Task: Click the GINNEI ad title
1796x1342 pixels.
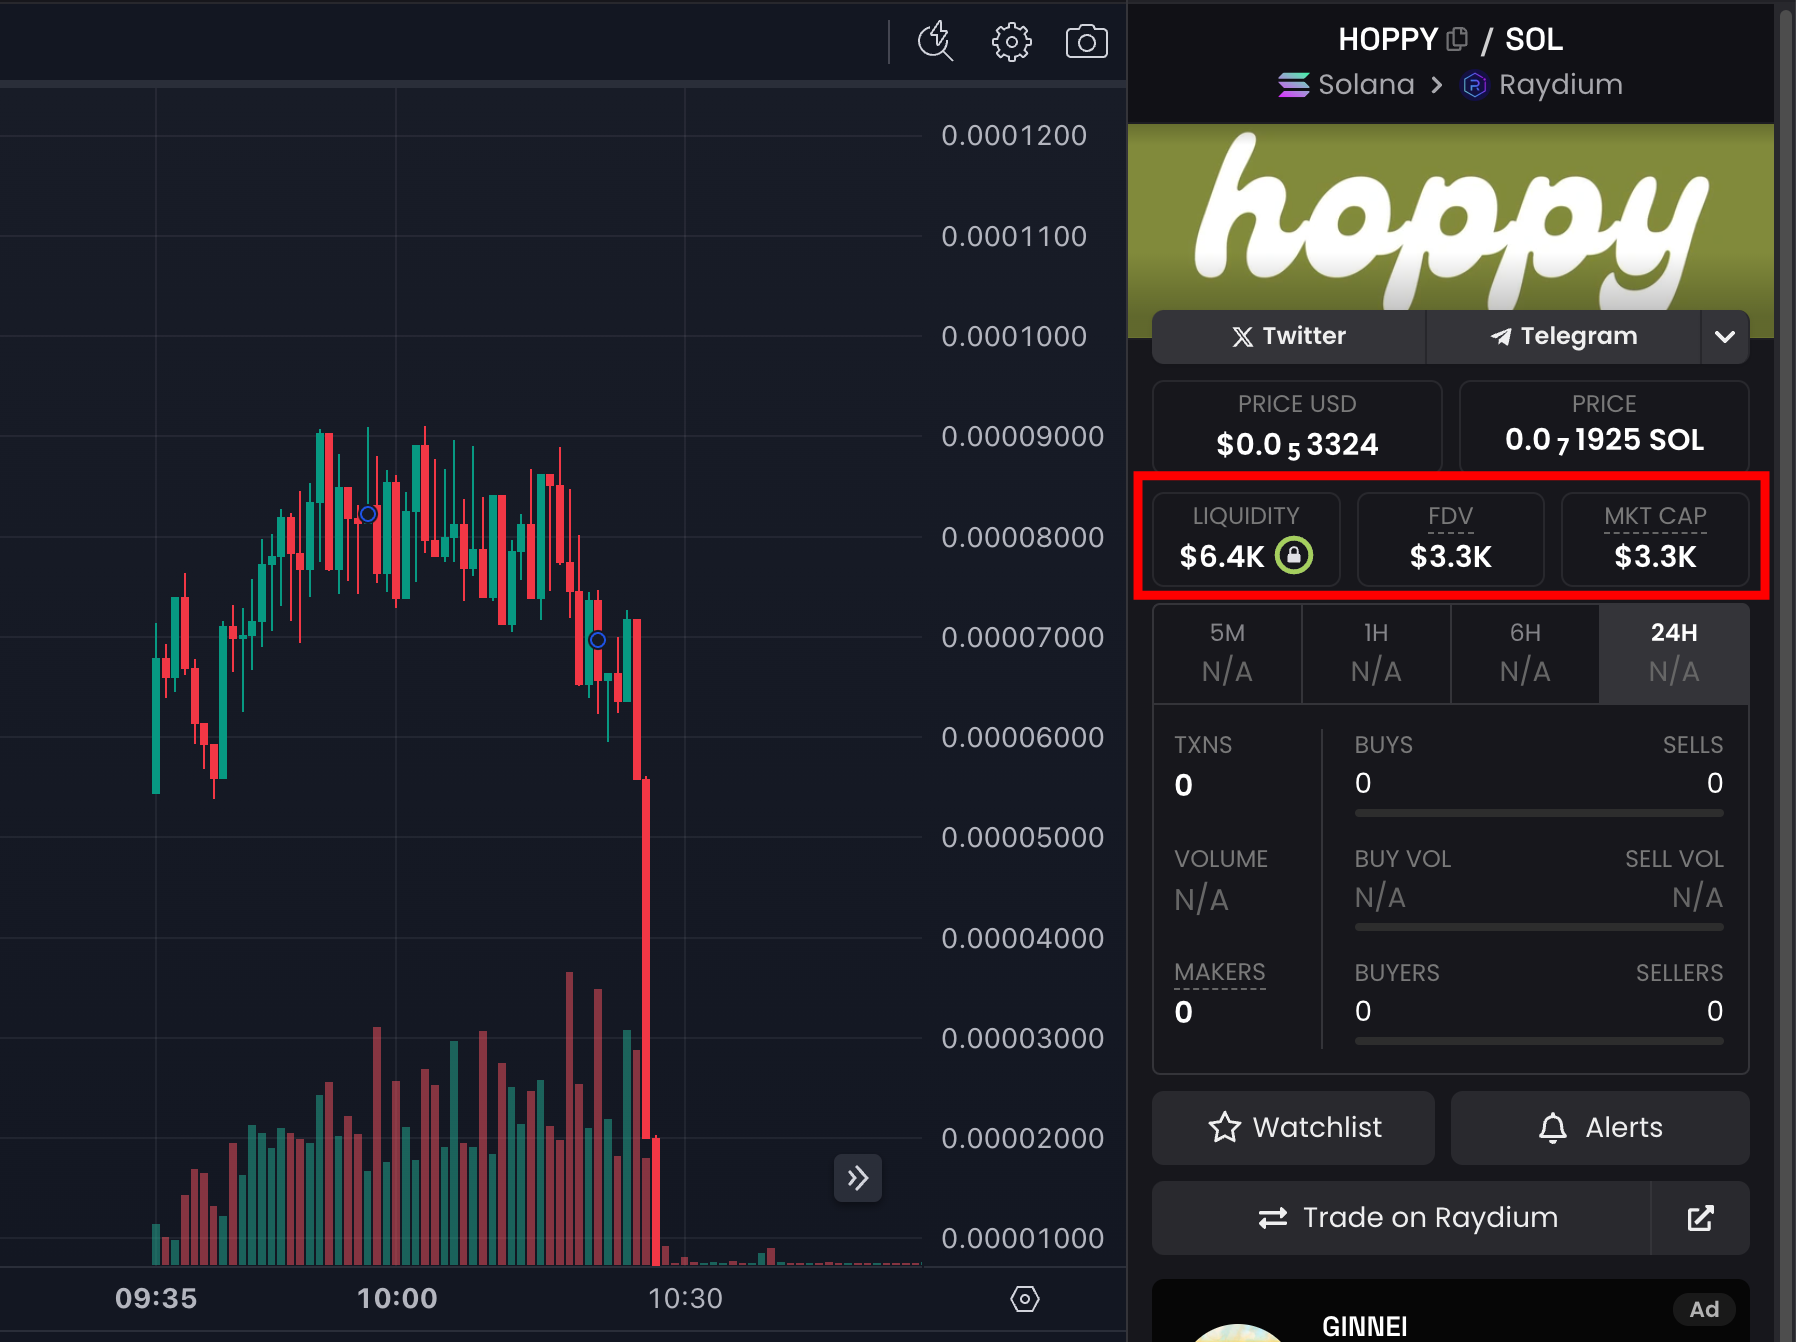Action: click(x=1364, y=1326)
